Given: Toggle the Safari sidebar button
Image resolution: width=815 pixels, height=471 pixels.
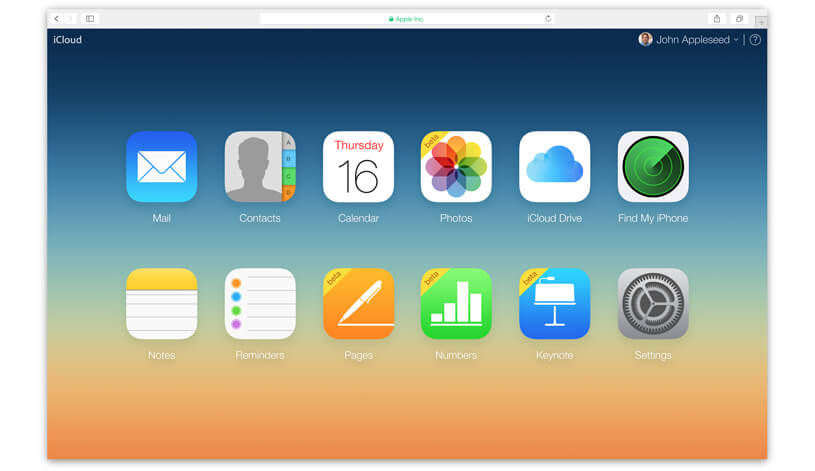Looking at the screenshot, I should (x=90, y=19).
